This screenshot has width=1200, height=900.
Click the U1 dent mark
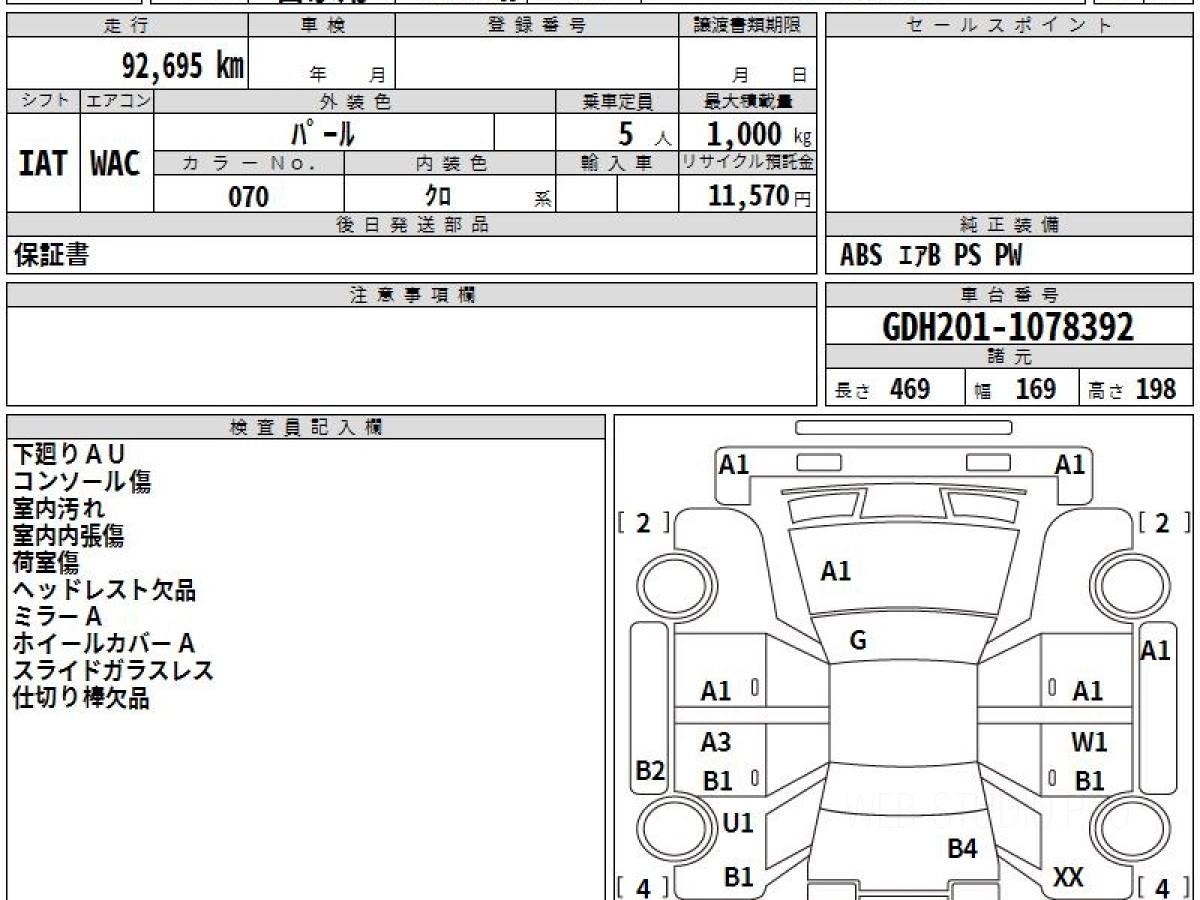point(738,823)
